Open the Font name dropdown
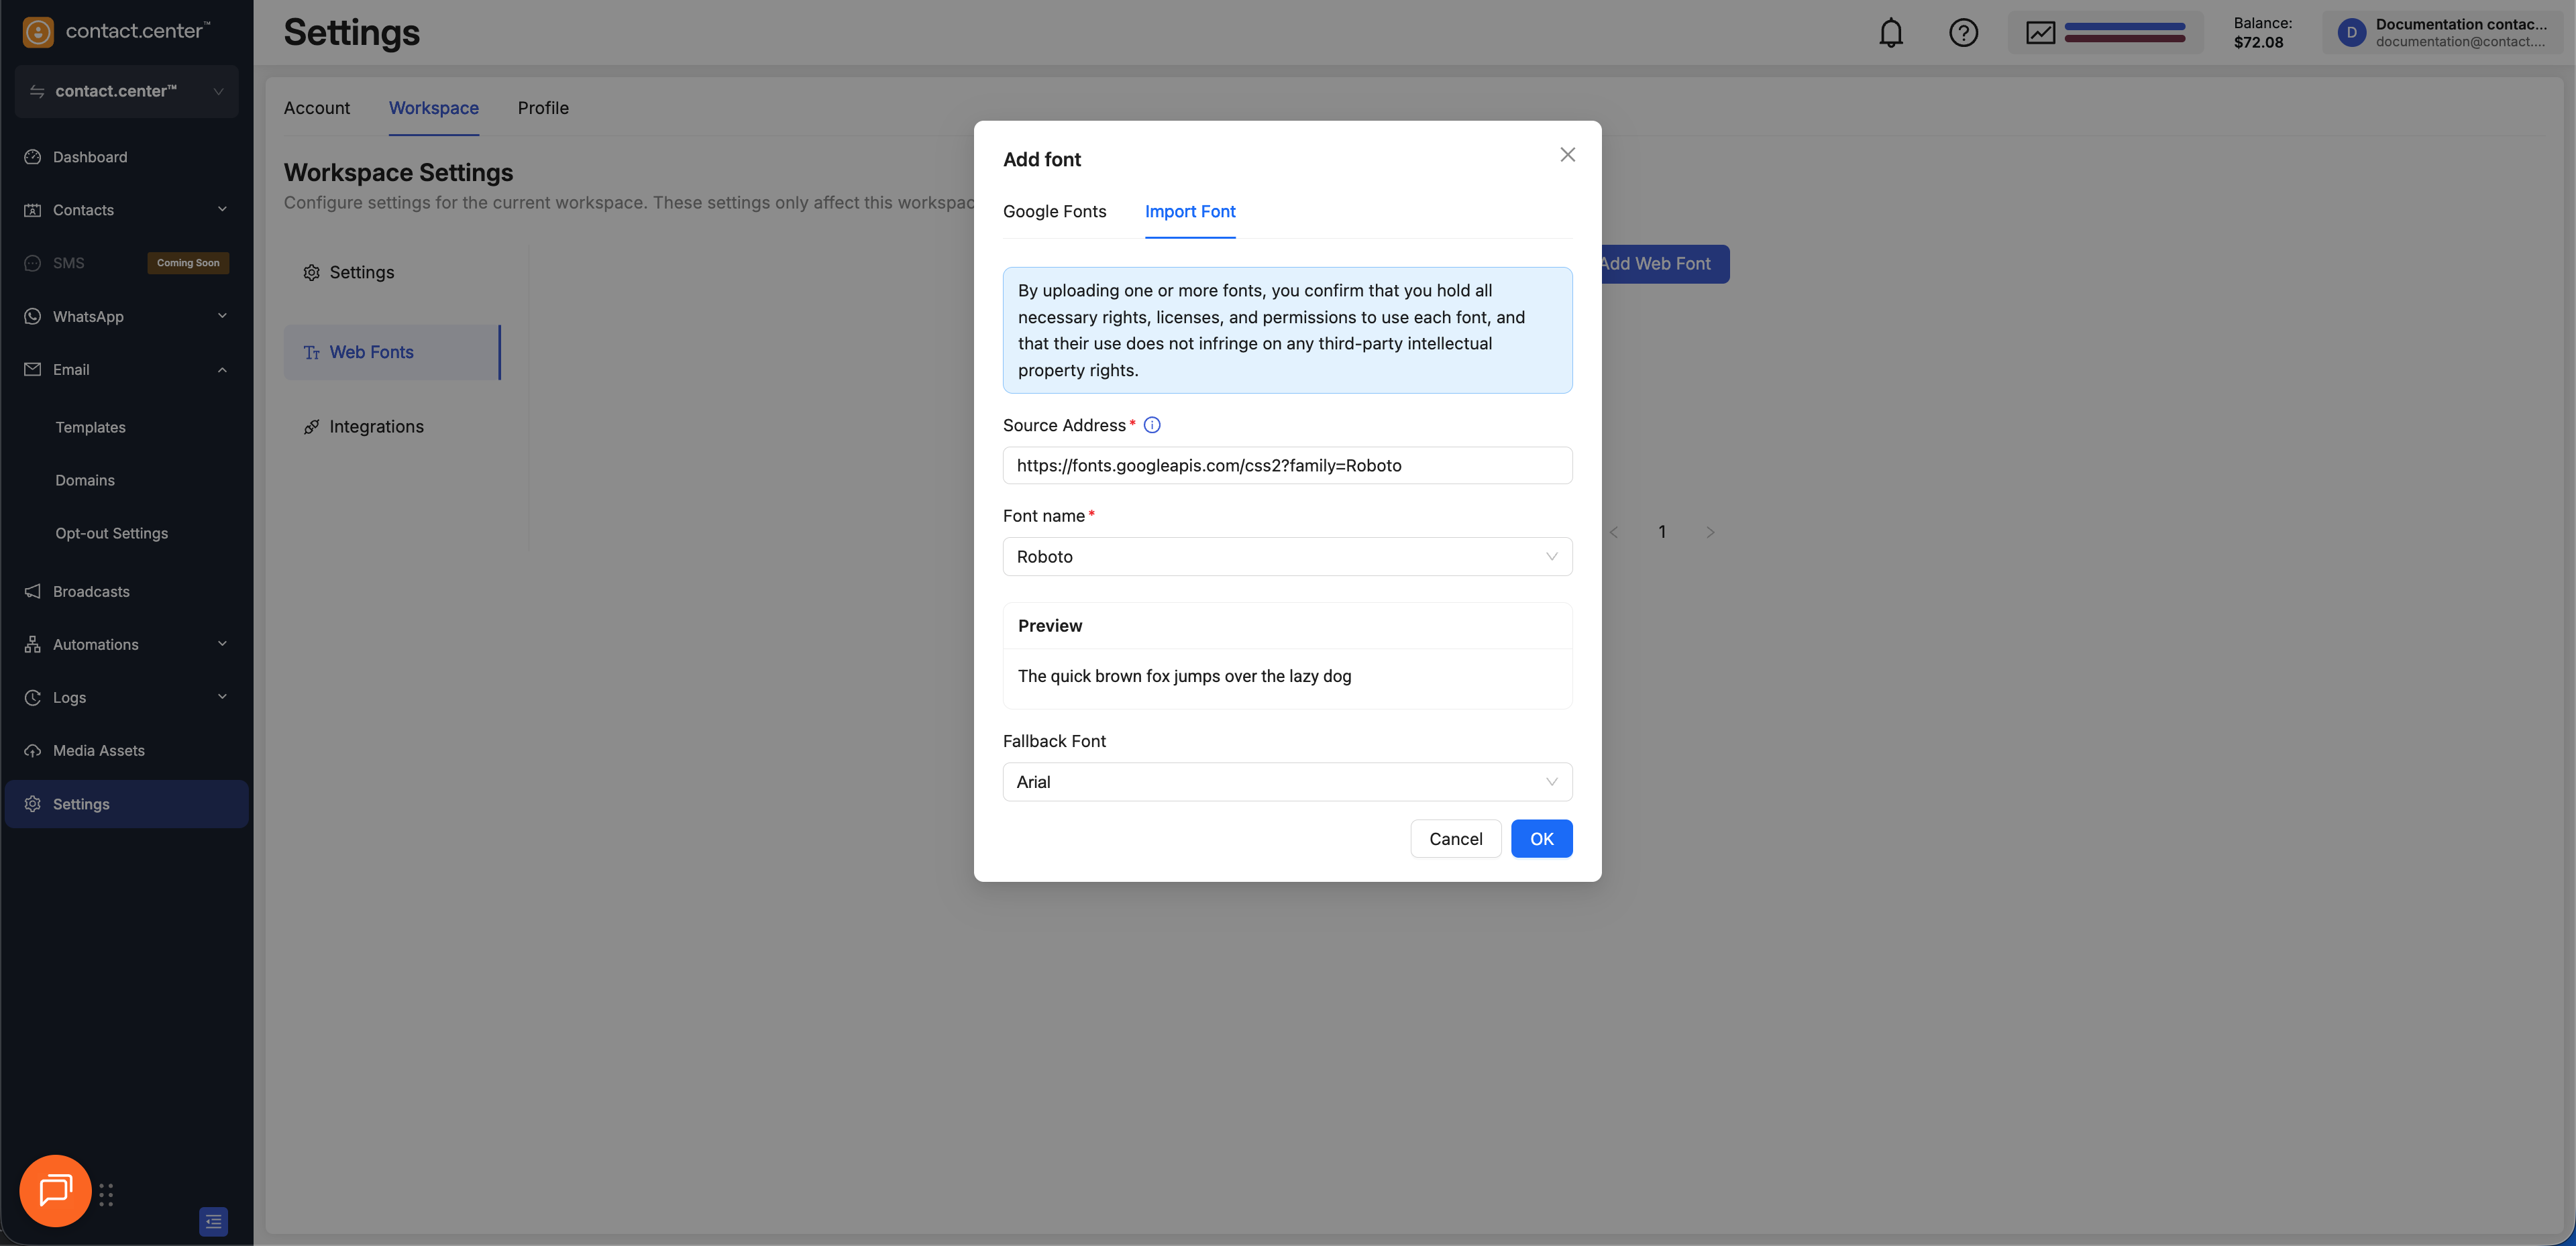This screenshot has width=2576, height=1246. tap(1286, 557)
